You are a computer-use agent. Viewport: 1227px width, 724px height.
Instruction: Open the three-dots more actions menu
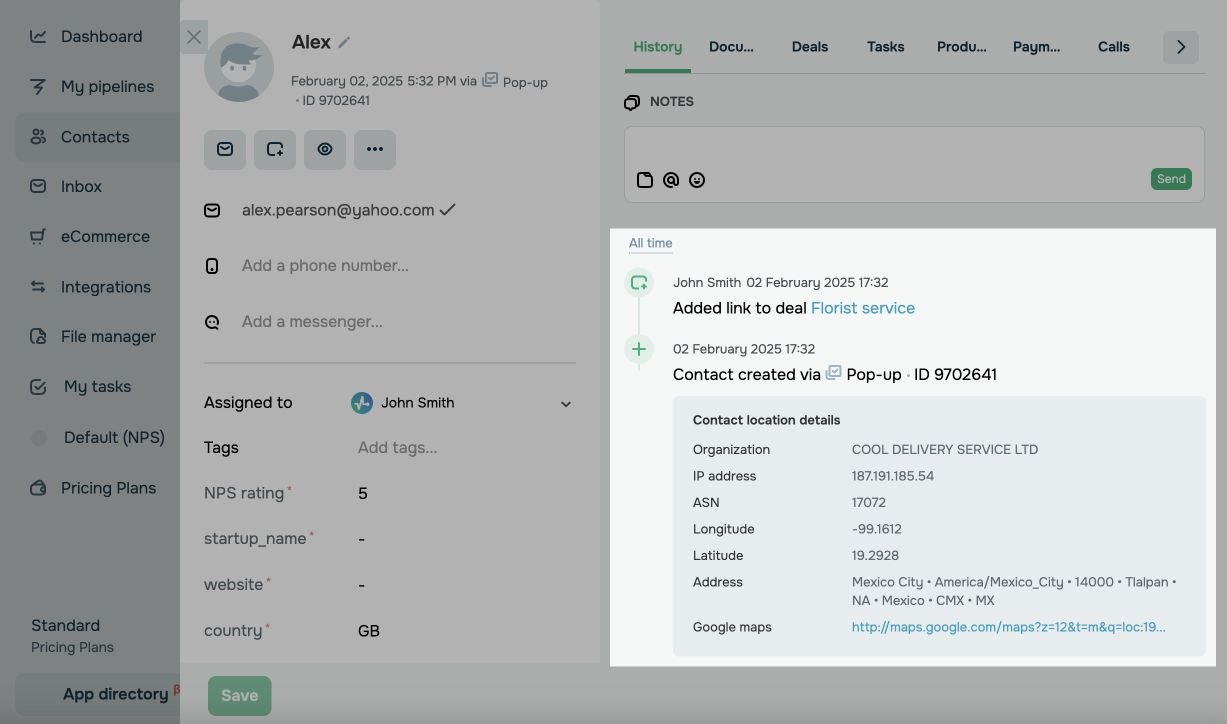click(x=375, y=149)
